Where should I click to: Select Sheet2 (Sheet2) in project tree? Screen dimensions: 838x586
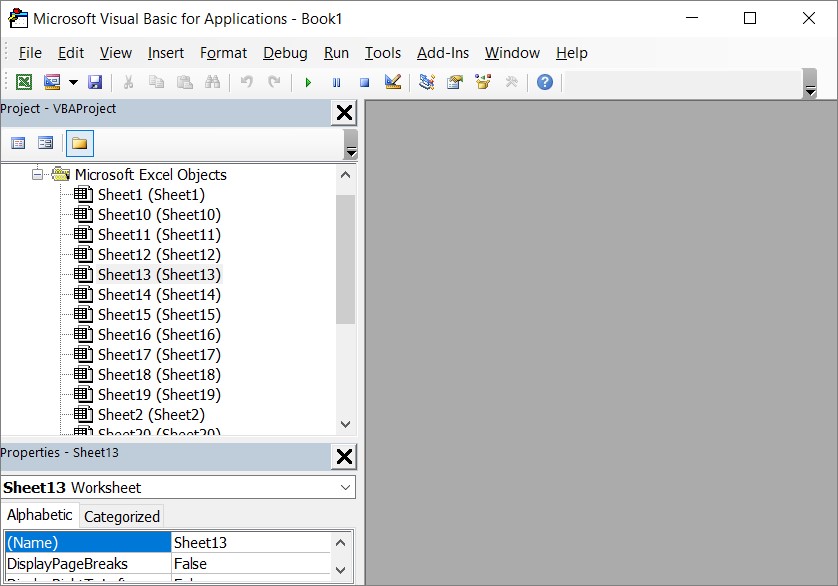pyautogui.click(x=151, y=414)
